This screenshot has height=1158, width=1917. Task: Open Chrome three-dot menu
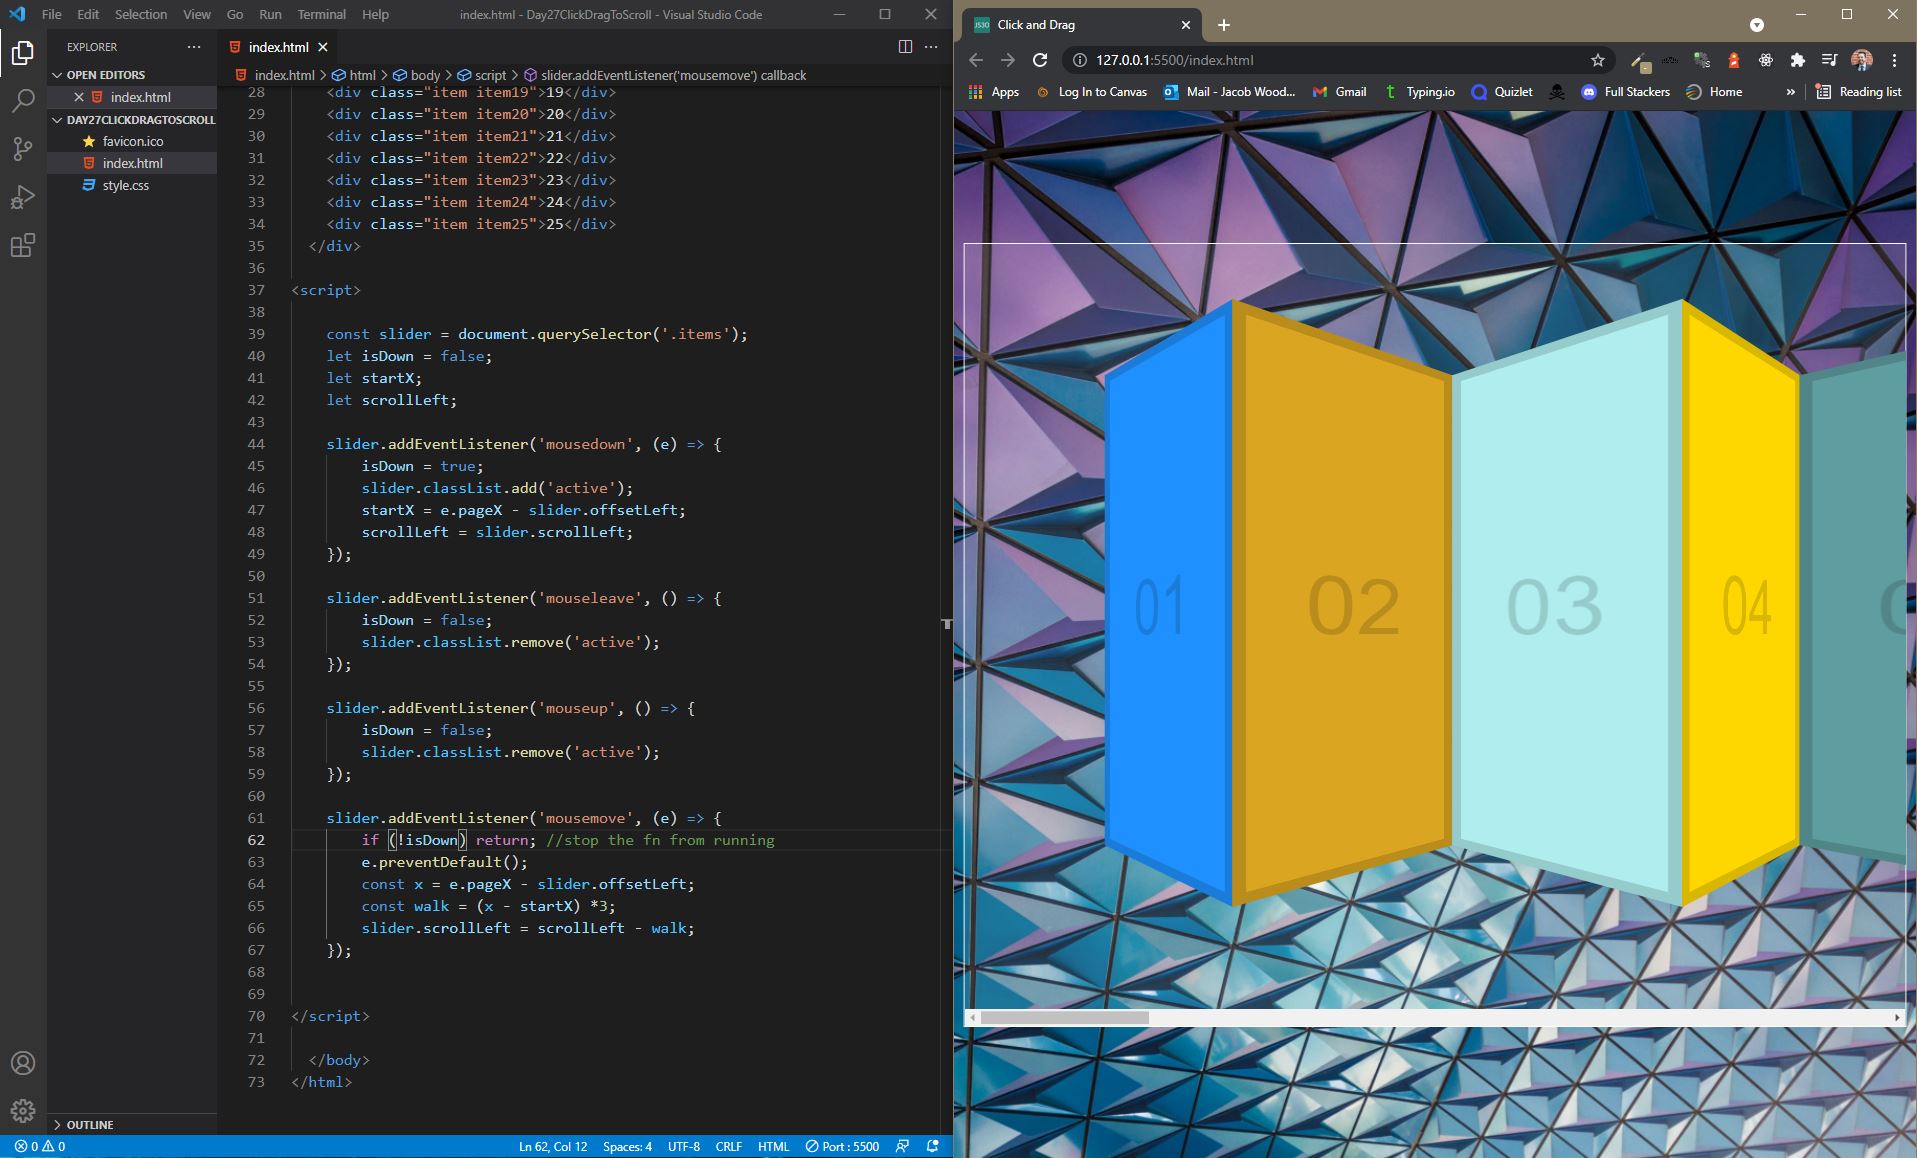click(1894, 60)
